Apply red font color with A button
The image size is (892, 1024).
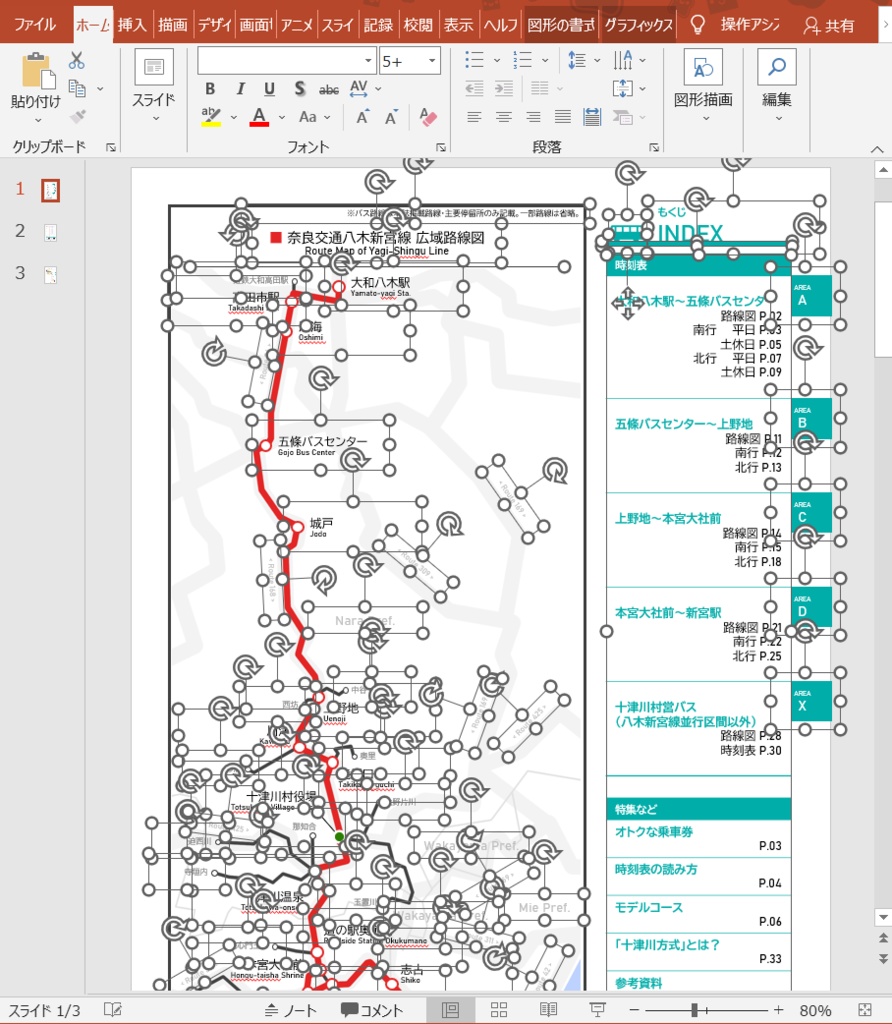click(259, 117)
